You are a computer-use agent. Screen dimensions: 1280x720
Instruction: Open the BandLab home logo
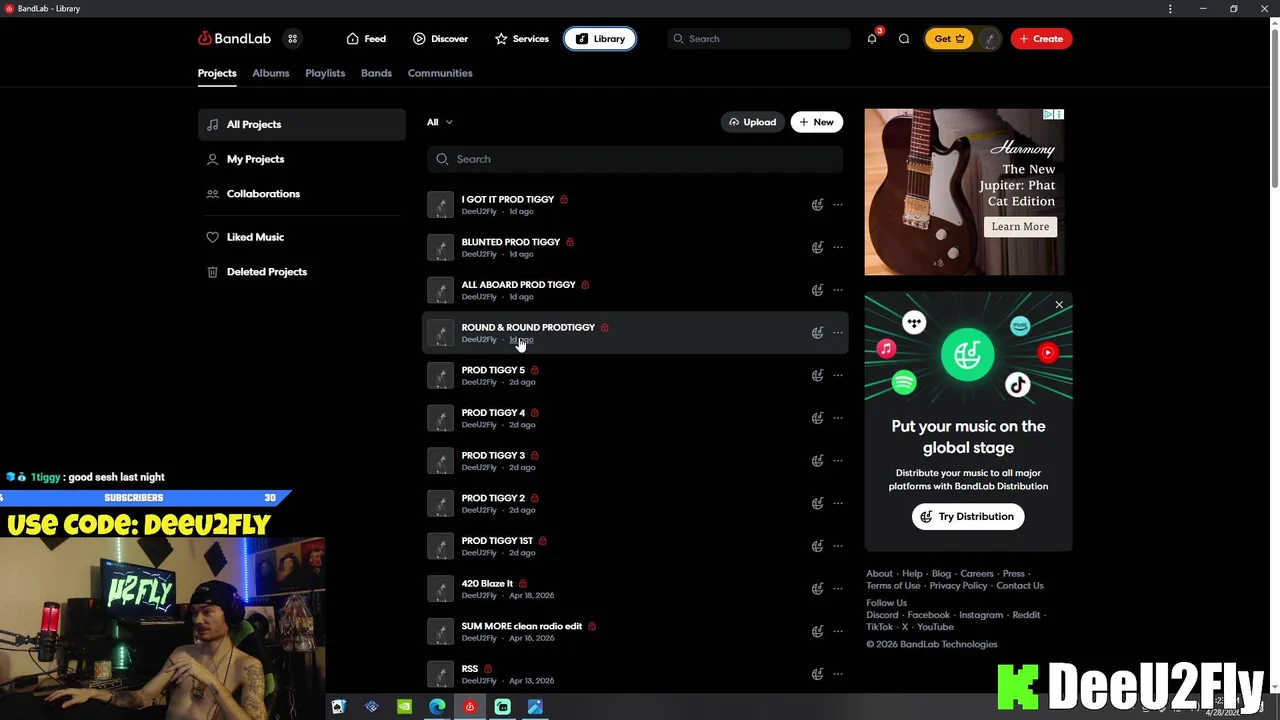[234, 38]
